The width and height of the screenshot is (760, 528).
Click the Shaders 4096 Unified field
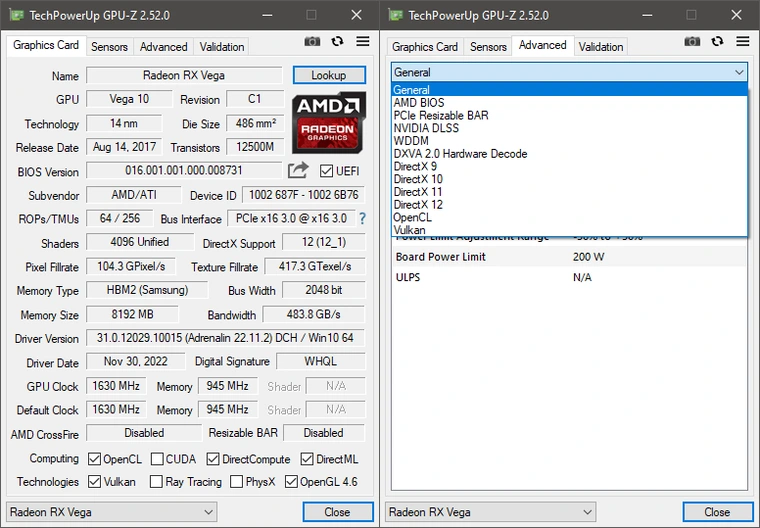(140, 242)
